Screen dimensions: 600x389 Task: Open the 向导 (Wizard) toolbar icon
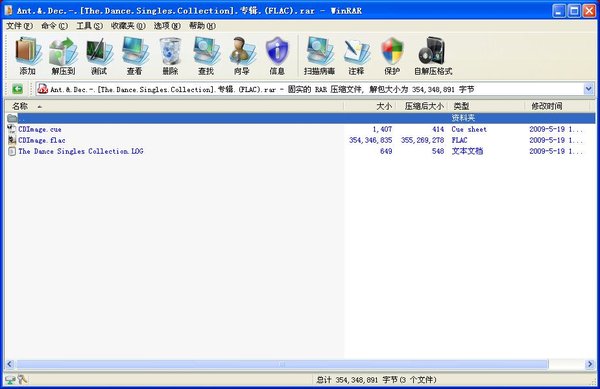[242, 56]
